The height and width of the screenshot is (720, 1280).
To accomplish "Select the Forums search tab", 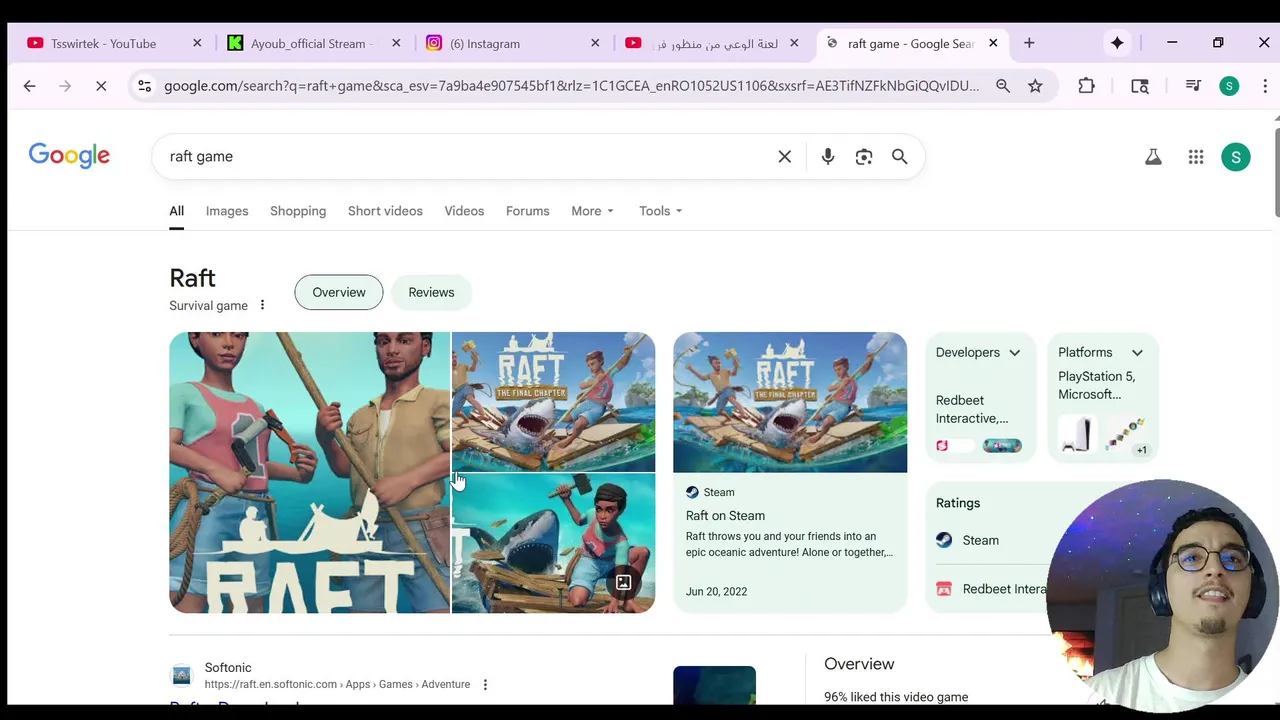I will tap(527, 211).
